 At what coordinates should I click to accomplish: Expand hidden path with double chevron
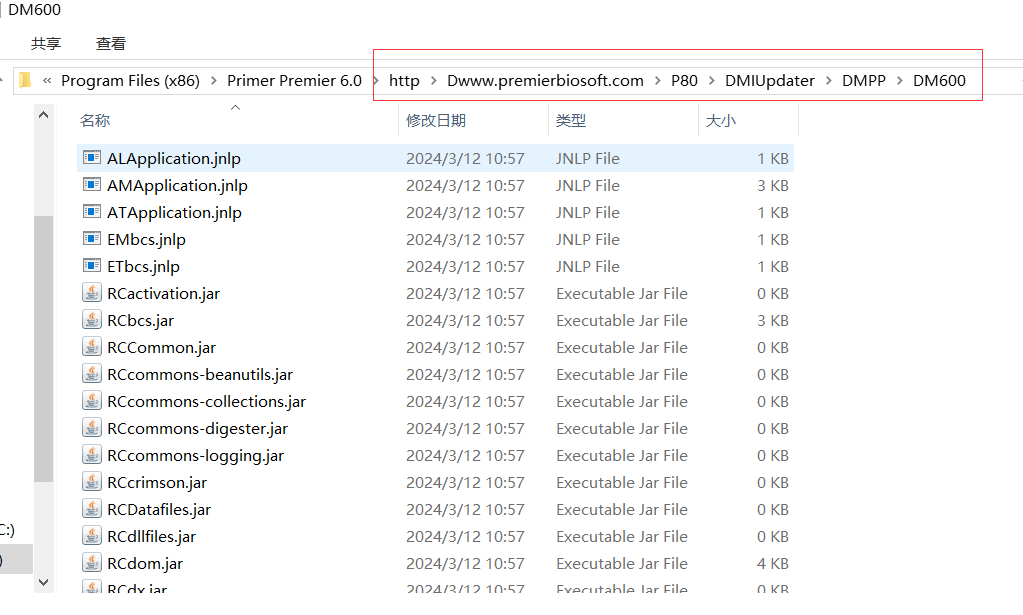tap(47, 80)
